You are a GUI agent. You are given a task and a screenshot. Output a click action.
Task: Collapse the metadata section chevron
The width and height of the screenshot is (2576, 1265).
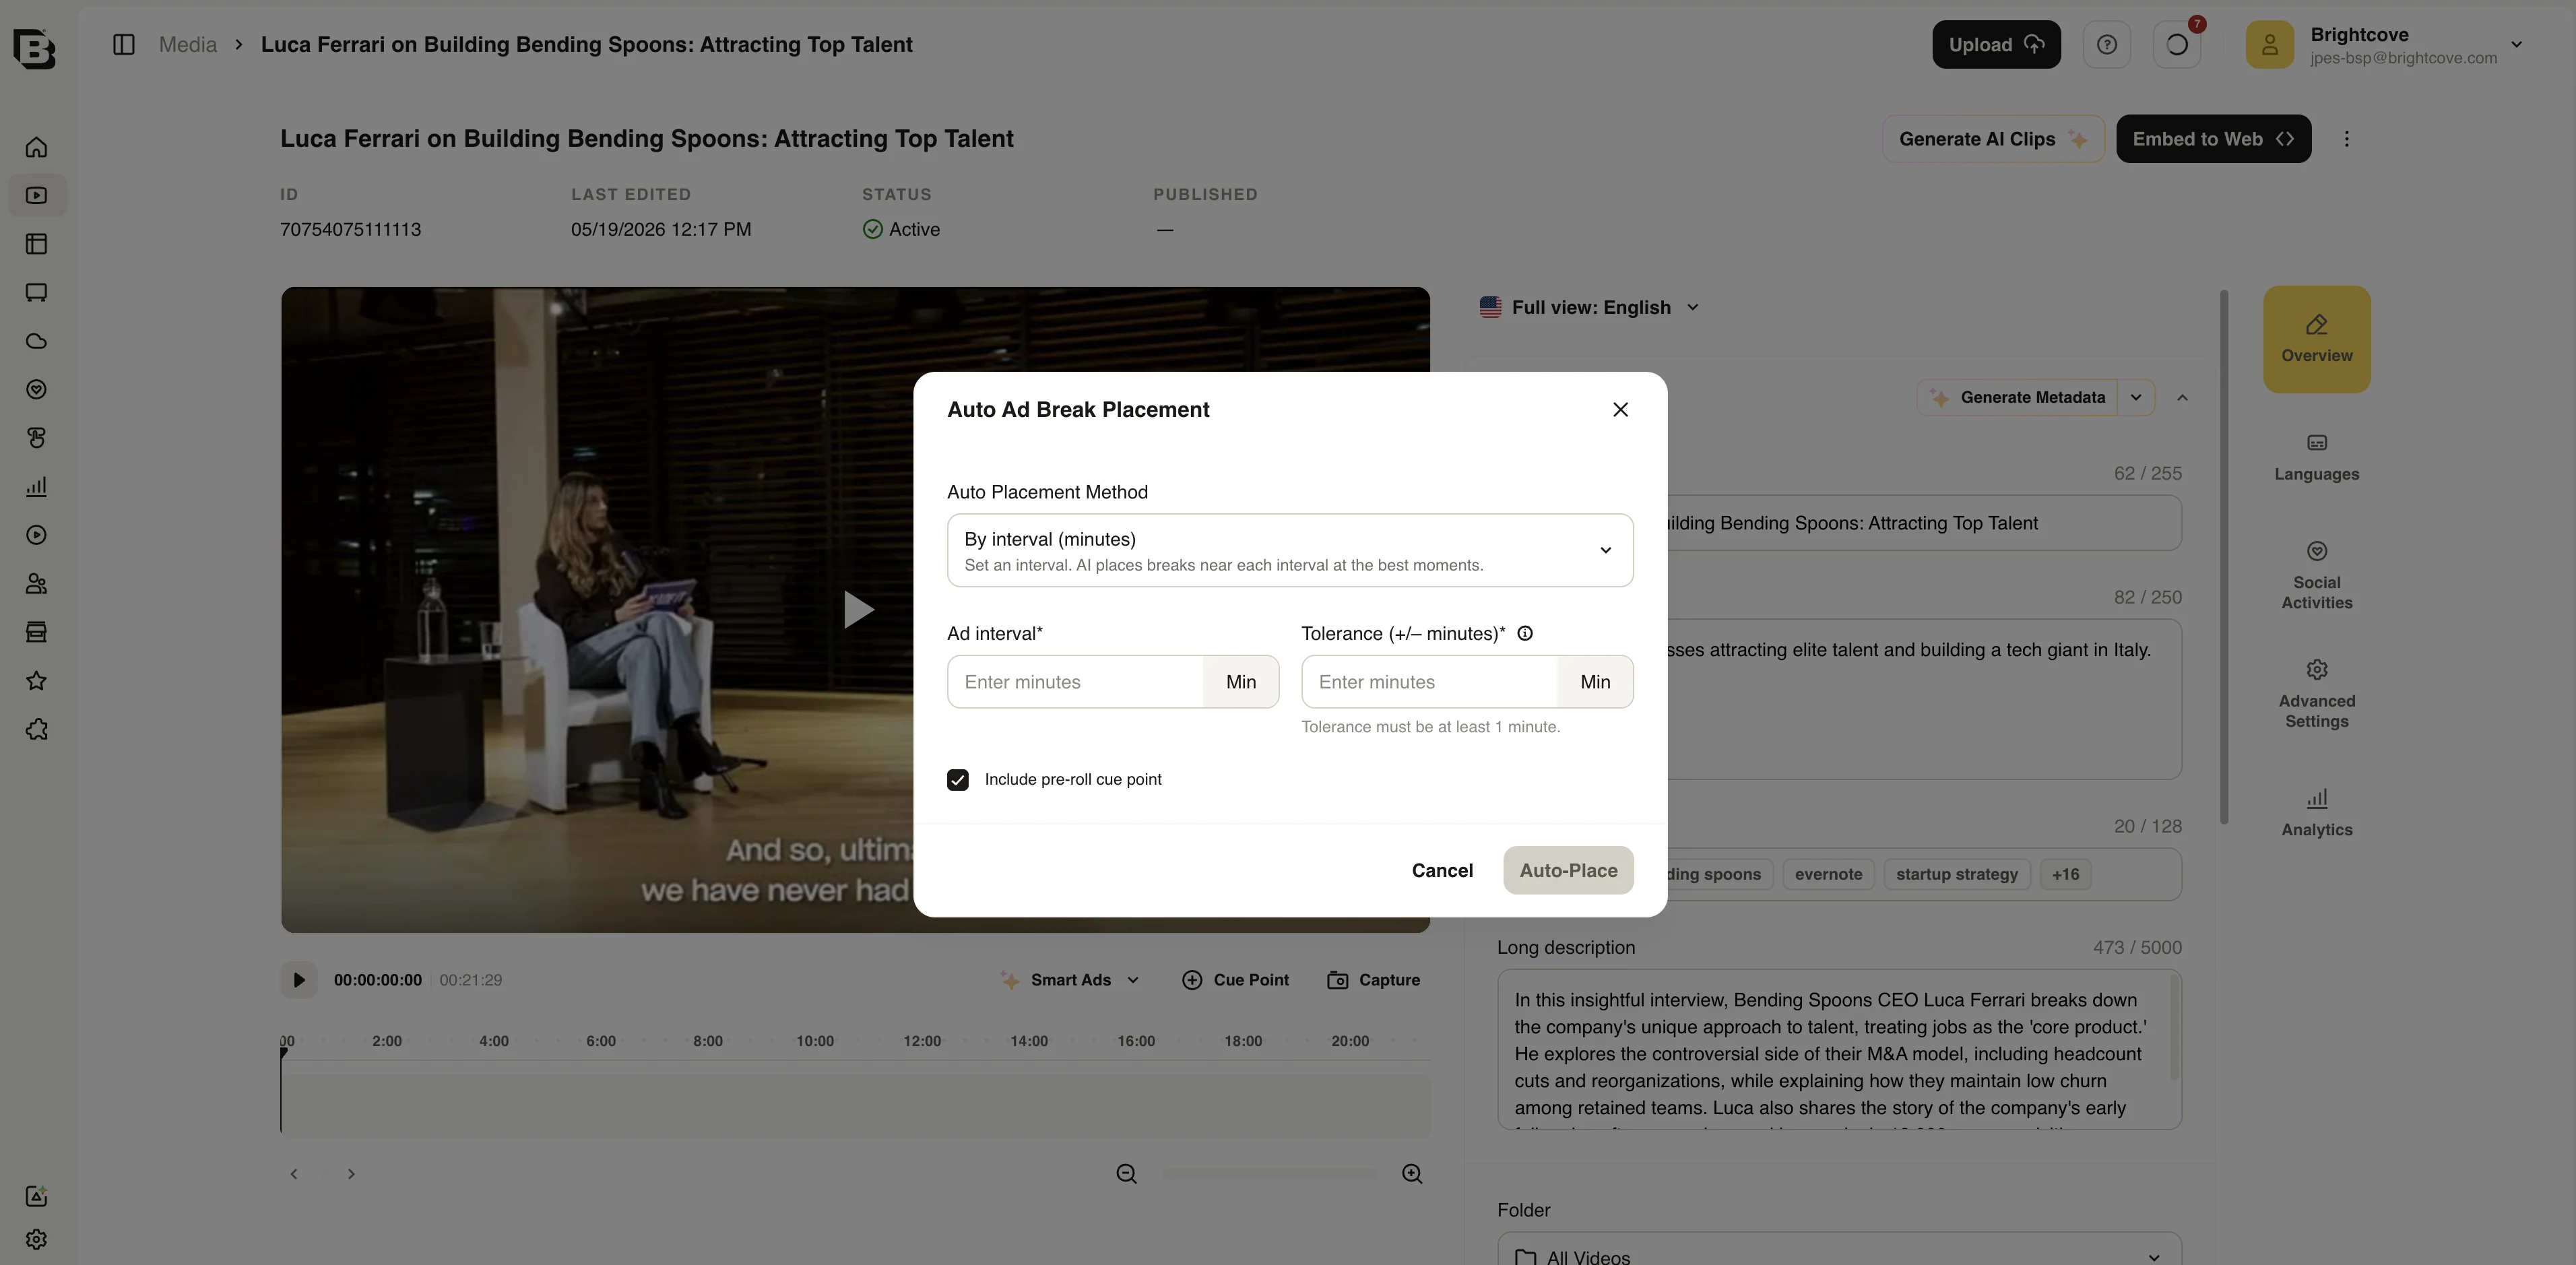(2183, 398)
